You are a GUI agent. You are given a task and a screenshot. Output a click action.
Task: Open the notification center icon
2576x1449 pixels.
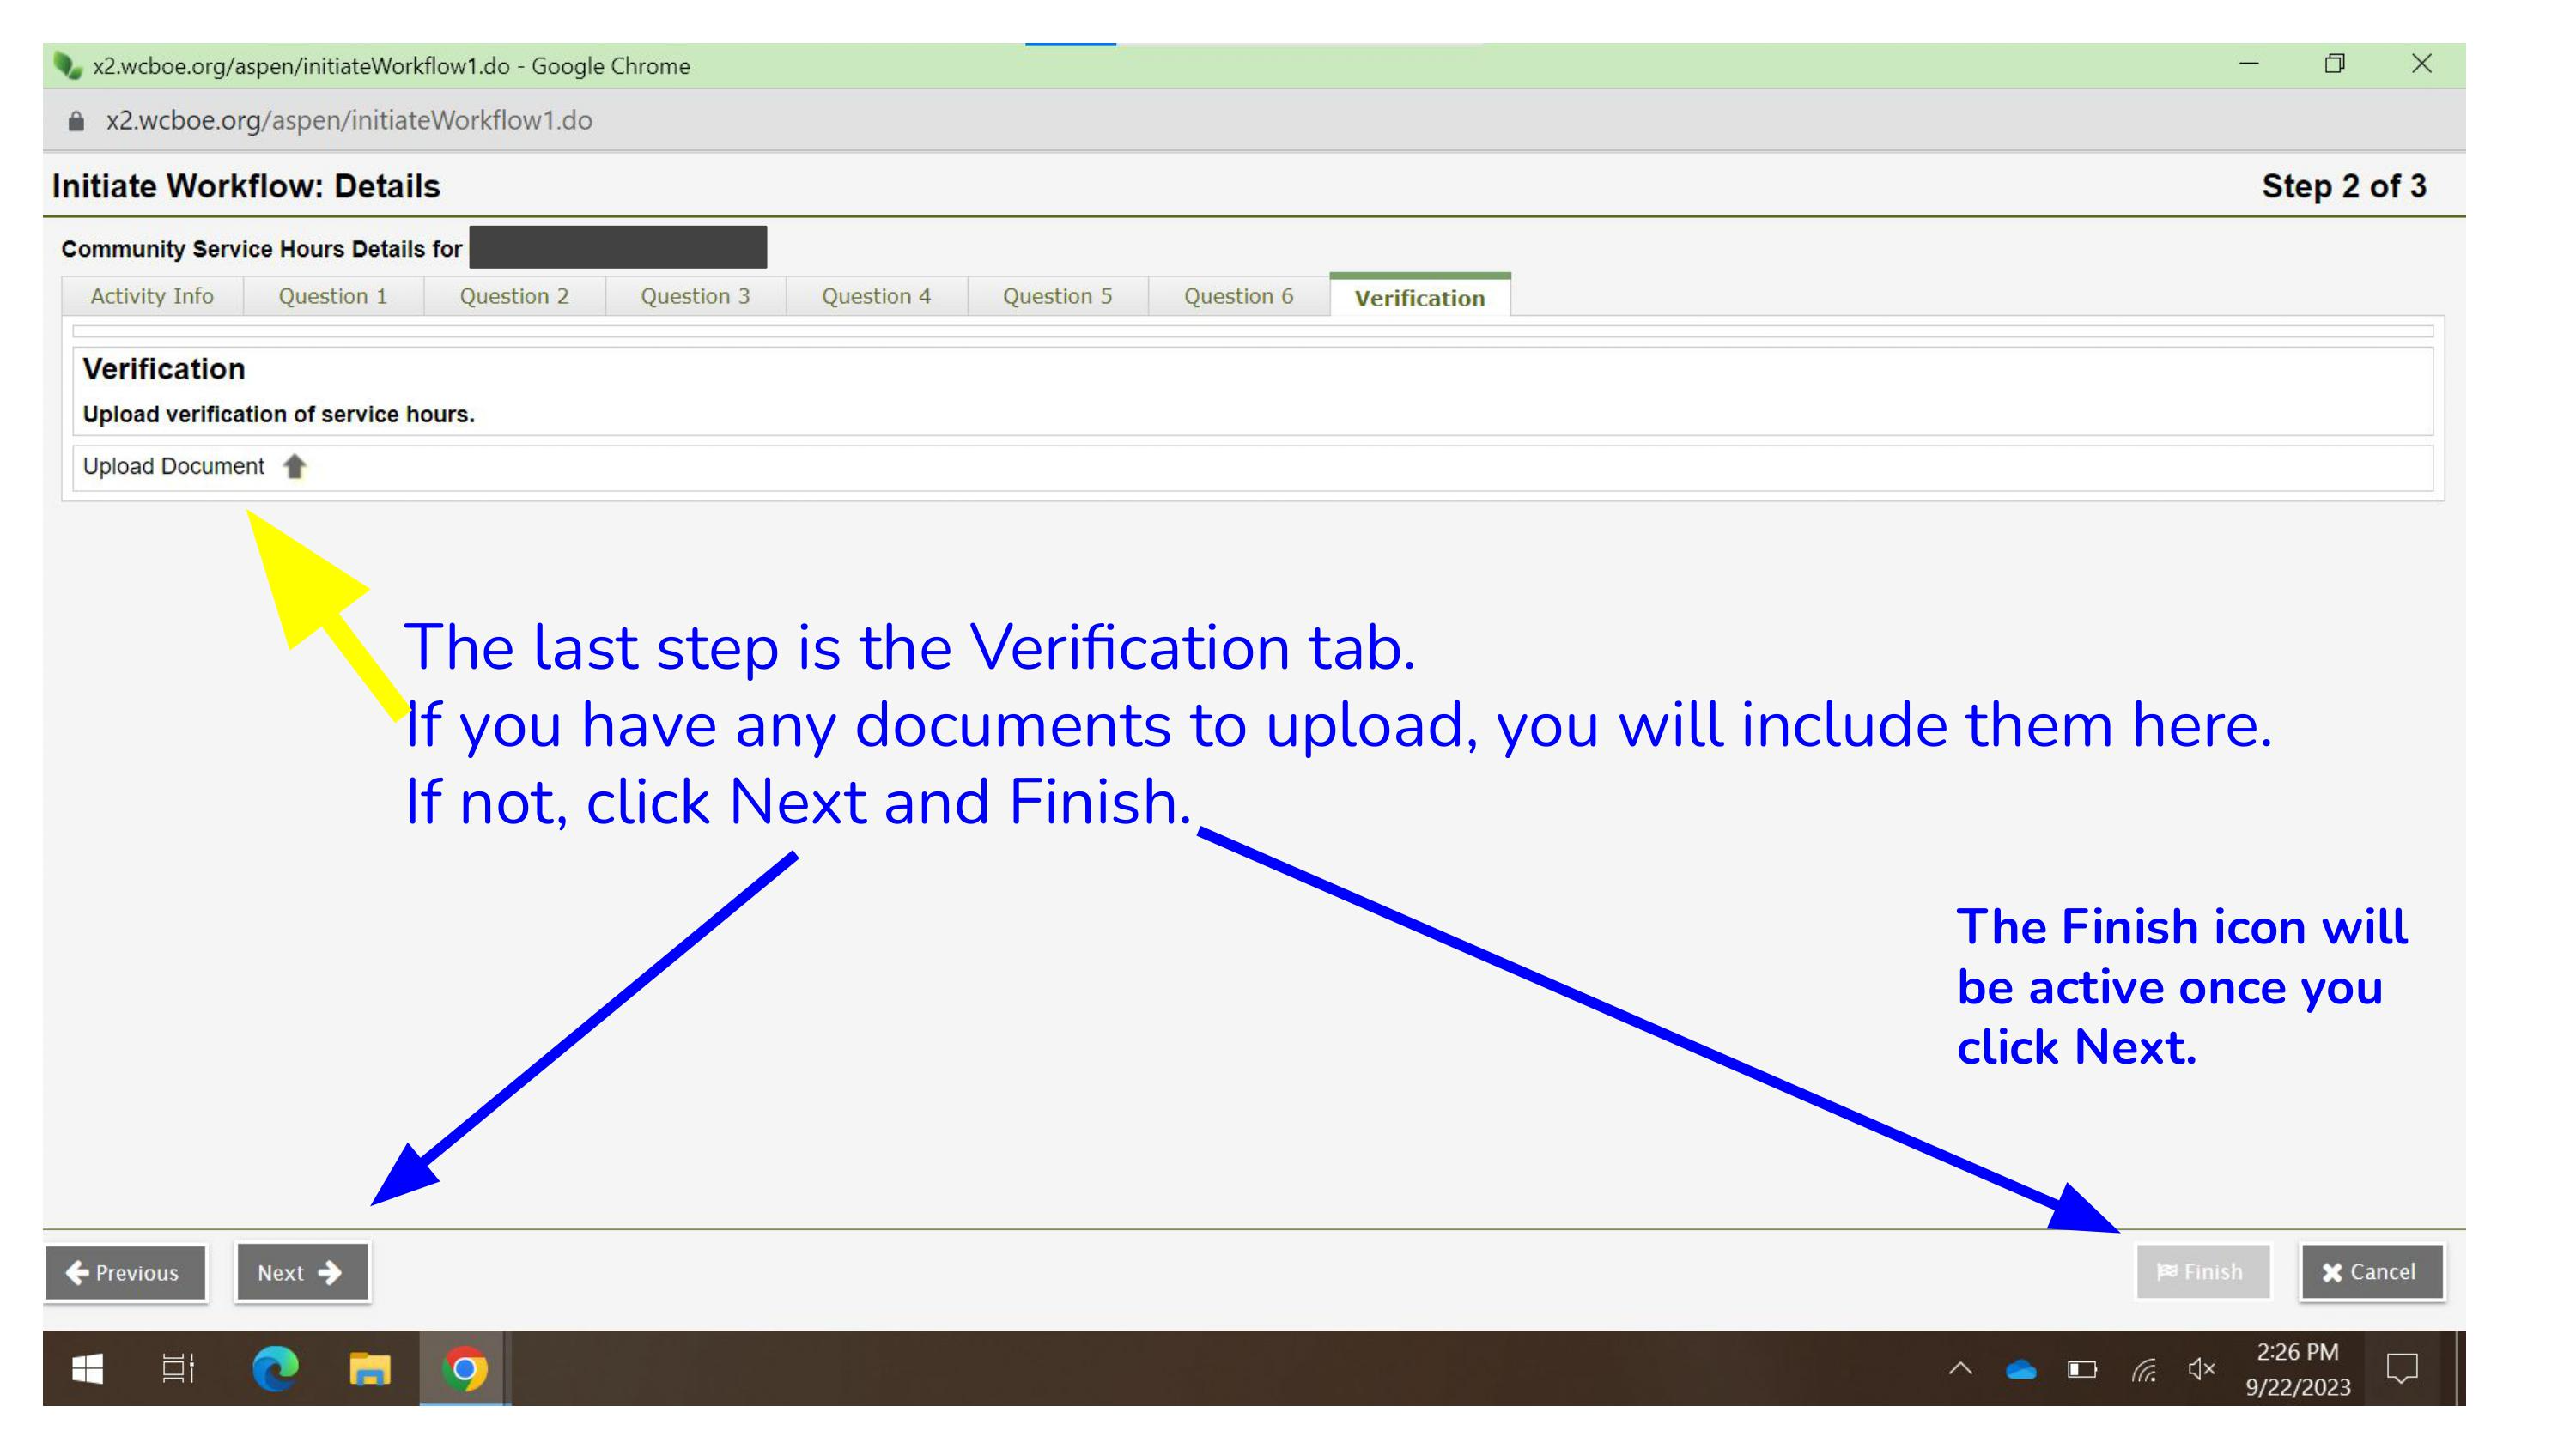2402,1368
